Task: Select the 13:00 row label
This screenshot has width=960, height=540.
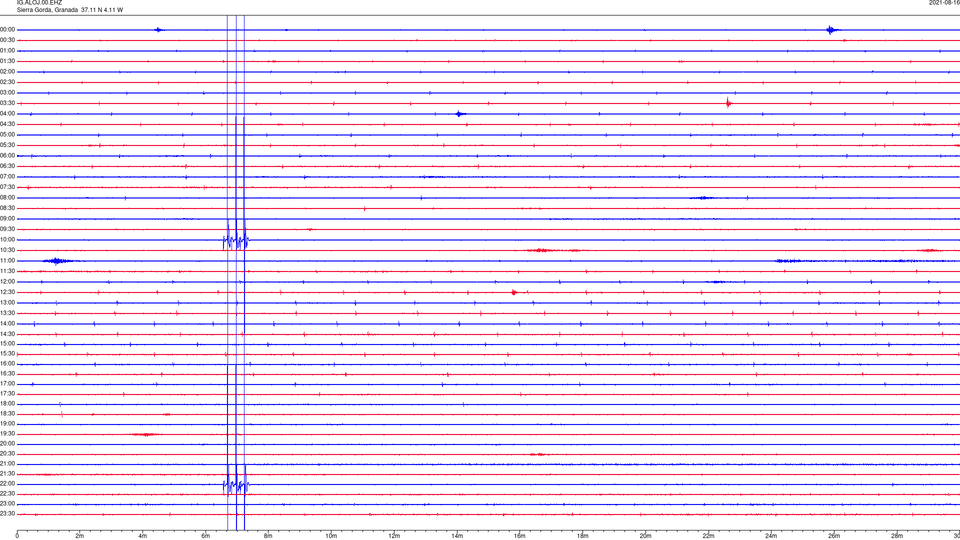Action: point(7,302)
